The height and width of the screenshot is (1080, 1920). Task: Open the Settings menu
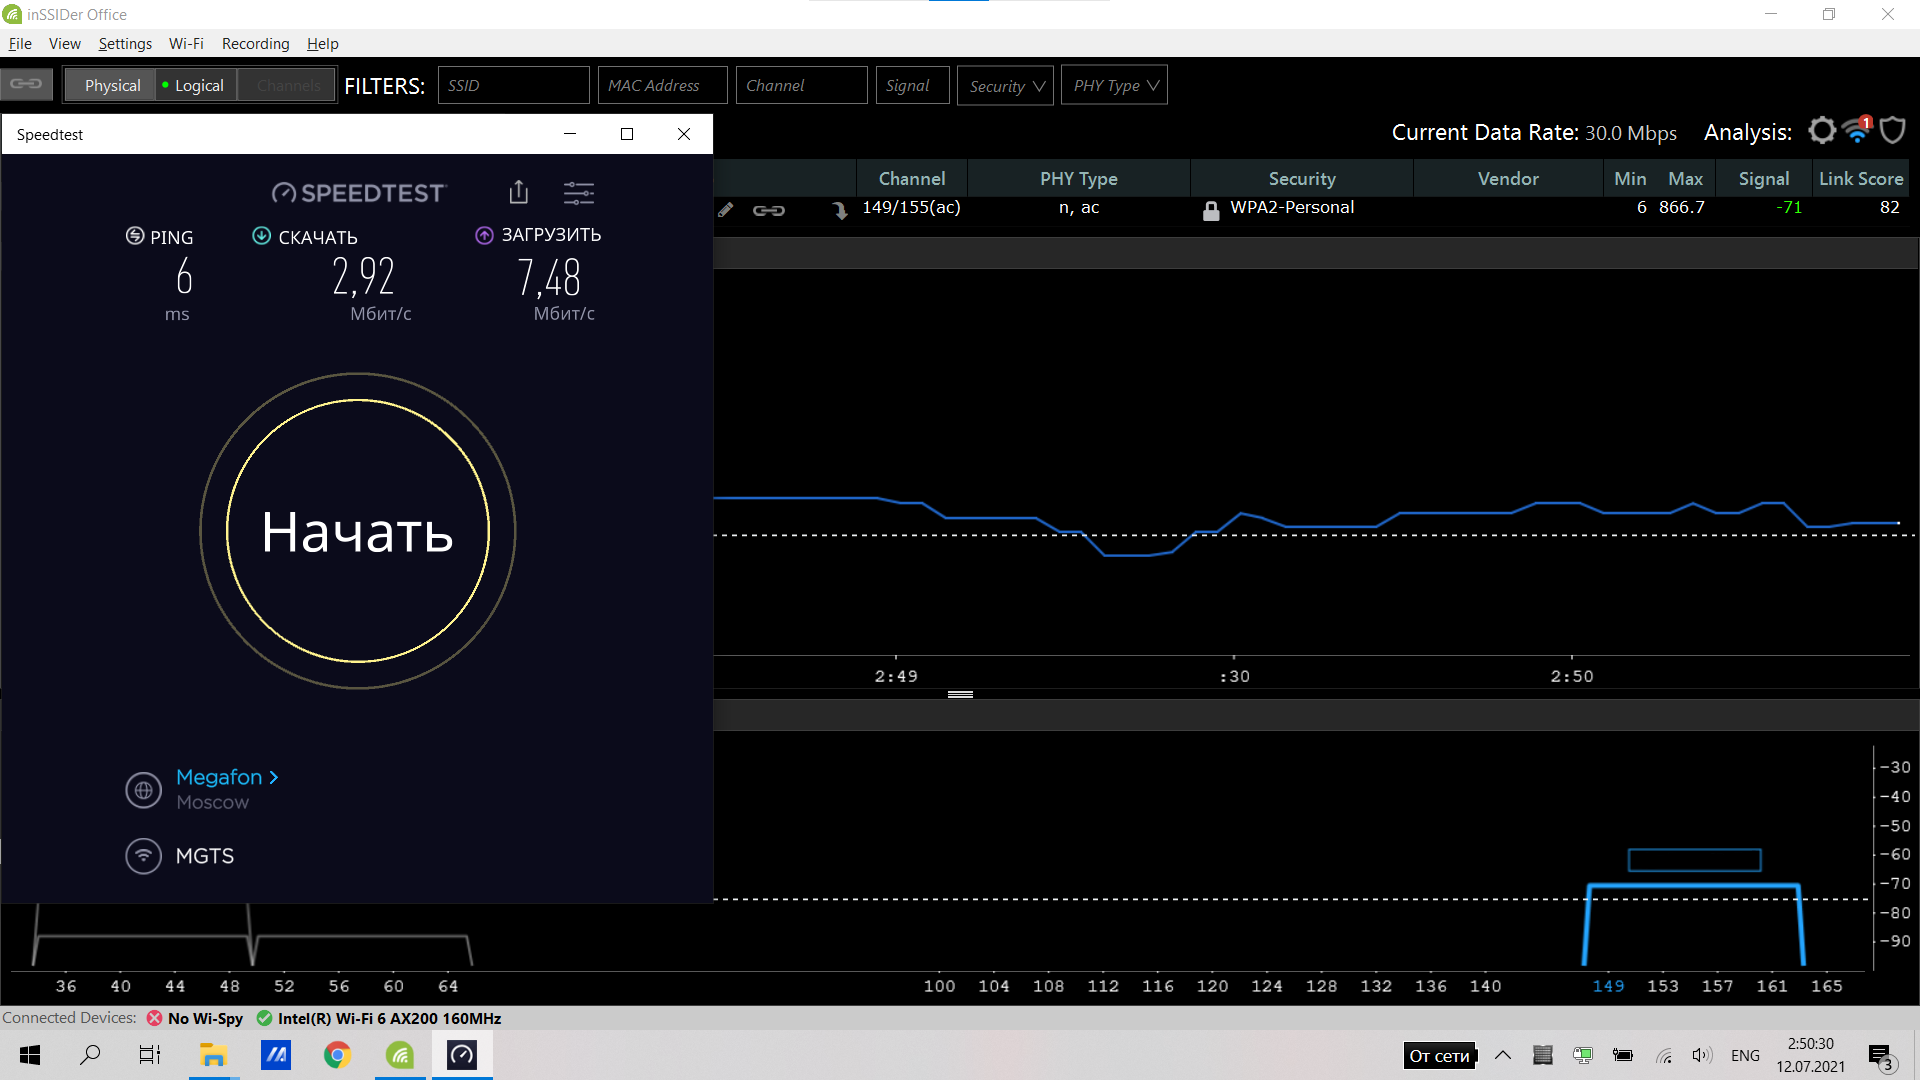(x=125, y=43)
